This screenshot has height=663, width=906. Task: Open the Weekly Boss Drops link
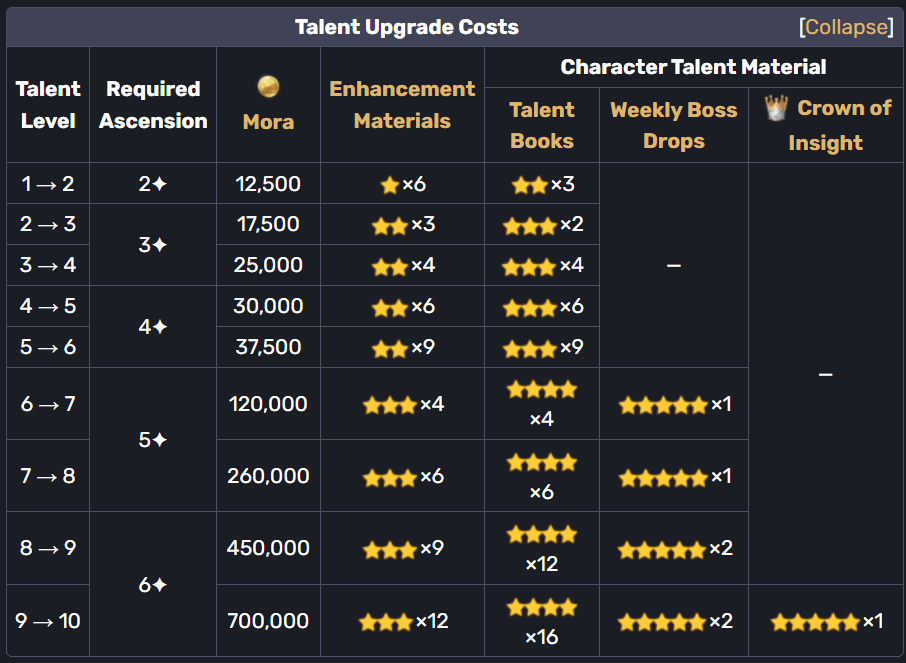[x=674, y=125]
